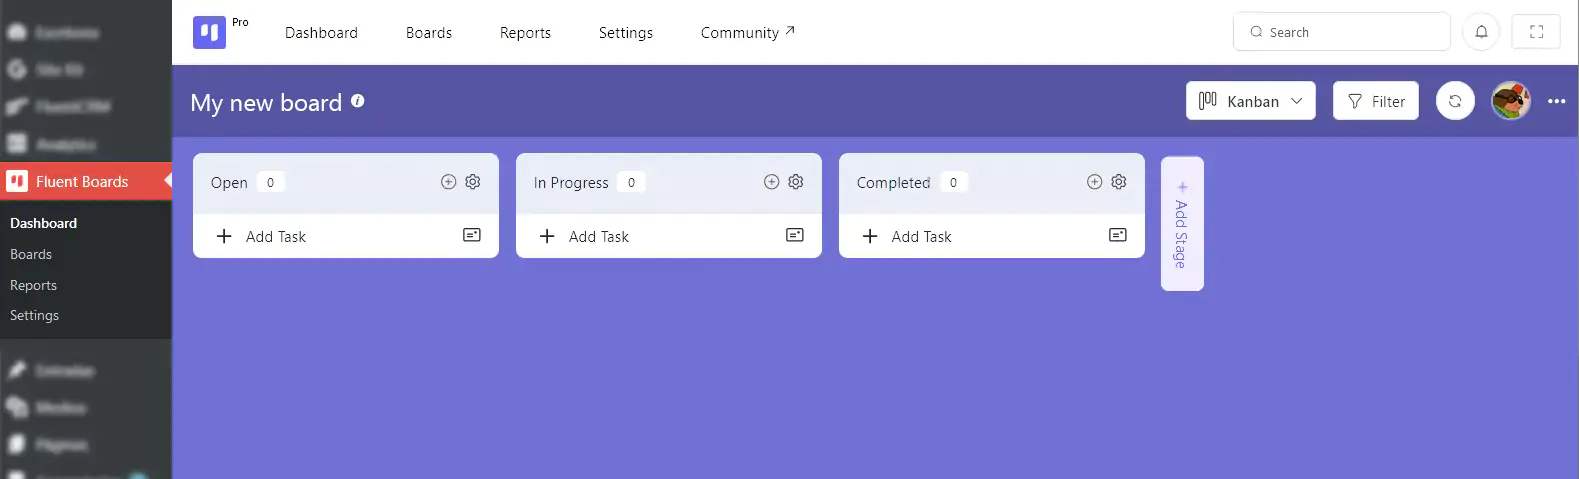Click the Add Stage button
The width and height of the screenshot is (1579, 479).
(x=1181, y=224)
